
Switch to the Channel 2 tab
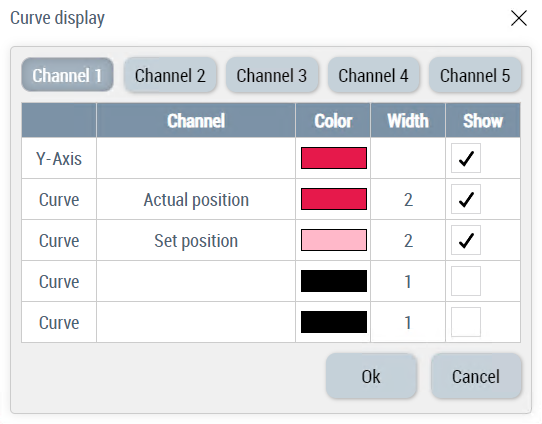[170, 75]
